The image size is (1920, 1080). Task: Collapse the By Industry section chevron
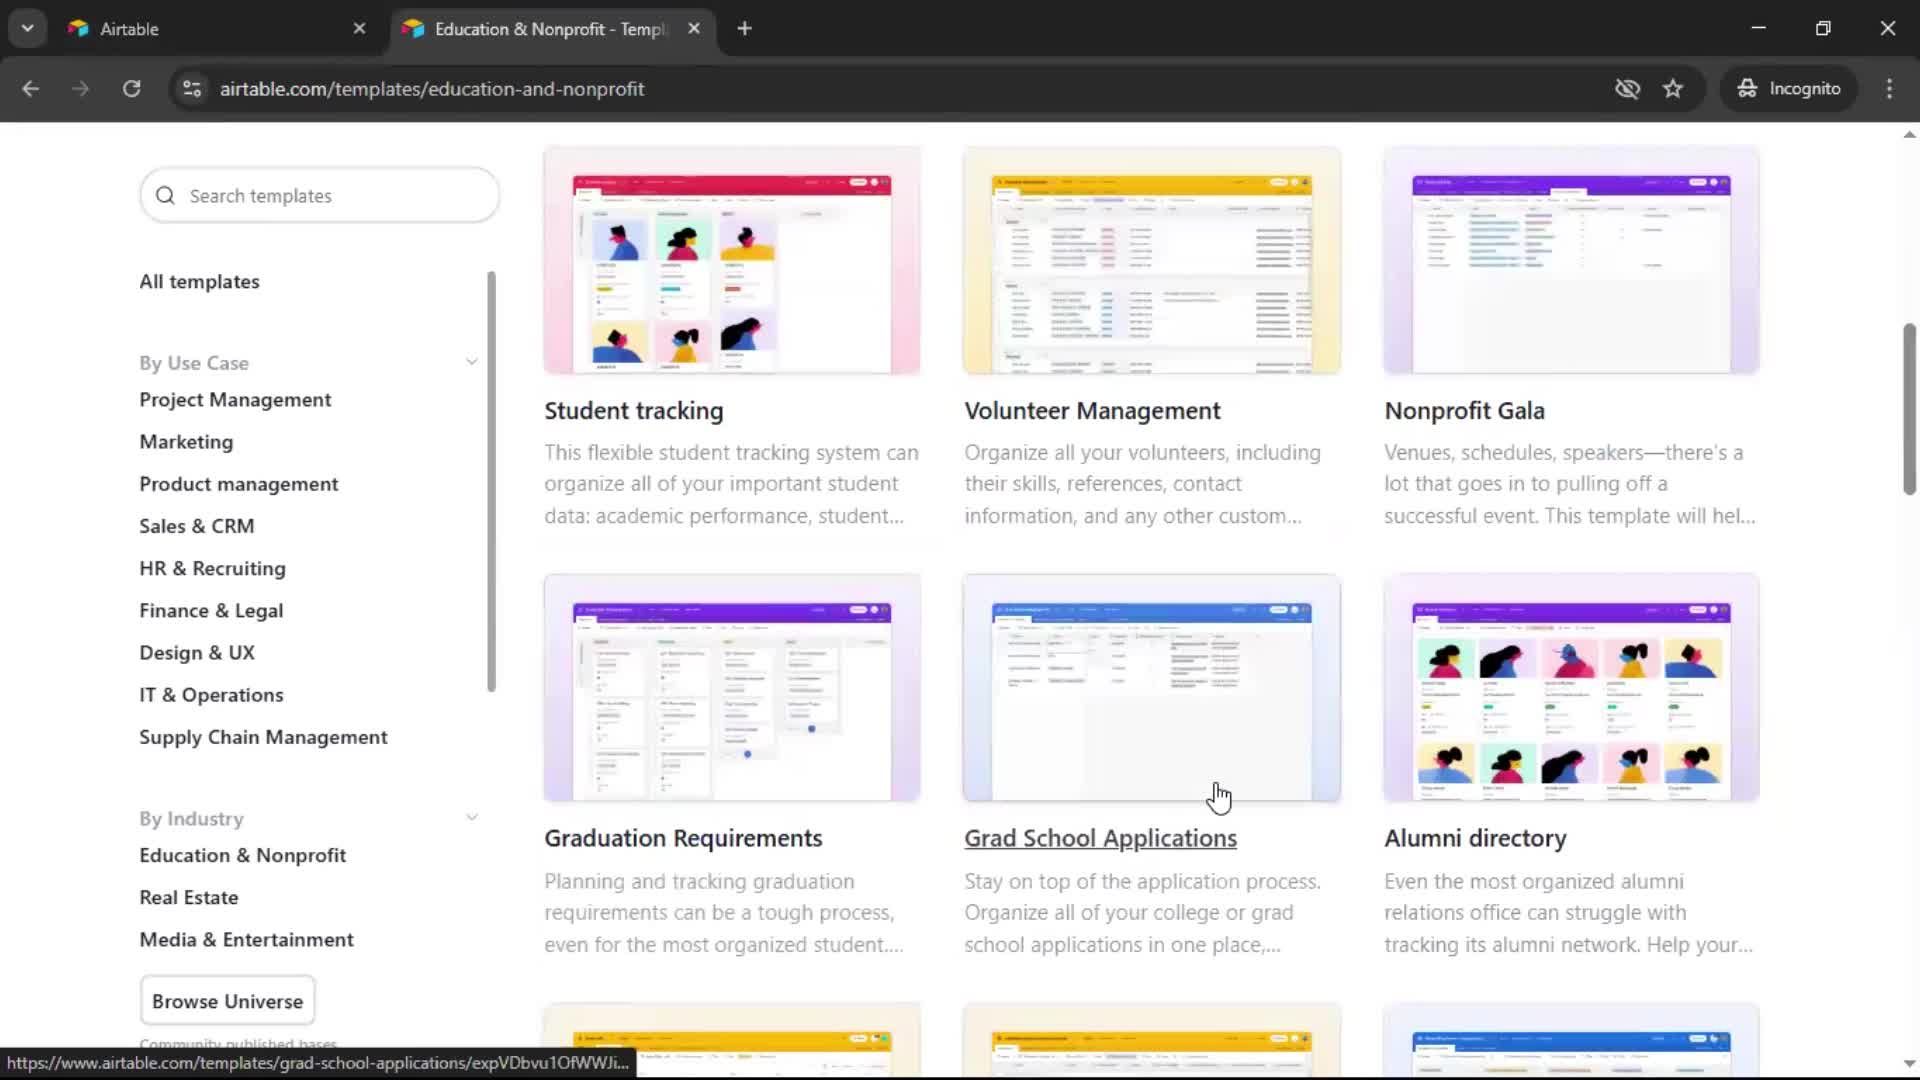click(472, 818)
